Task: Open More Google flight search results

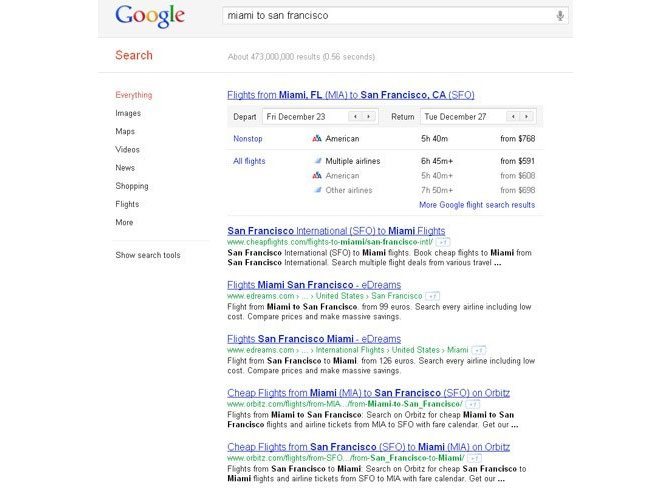Action: coord(477,205)
